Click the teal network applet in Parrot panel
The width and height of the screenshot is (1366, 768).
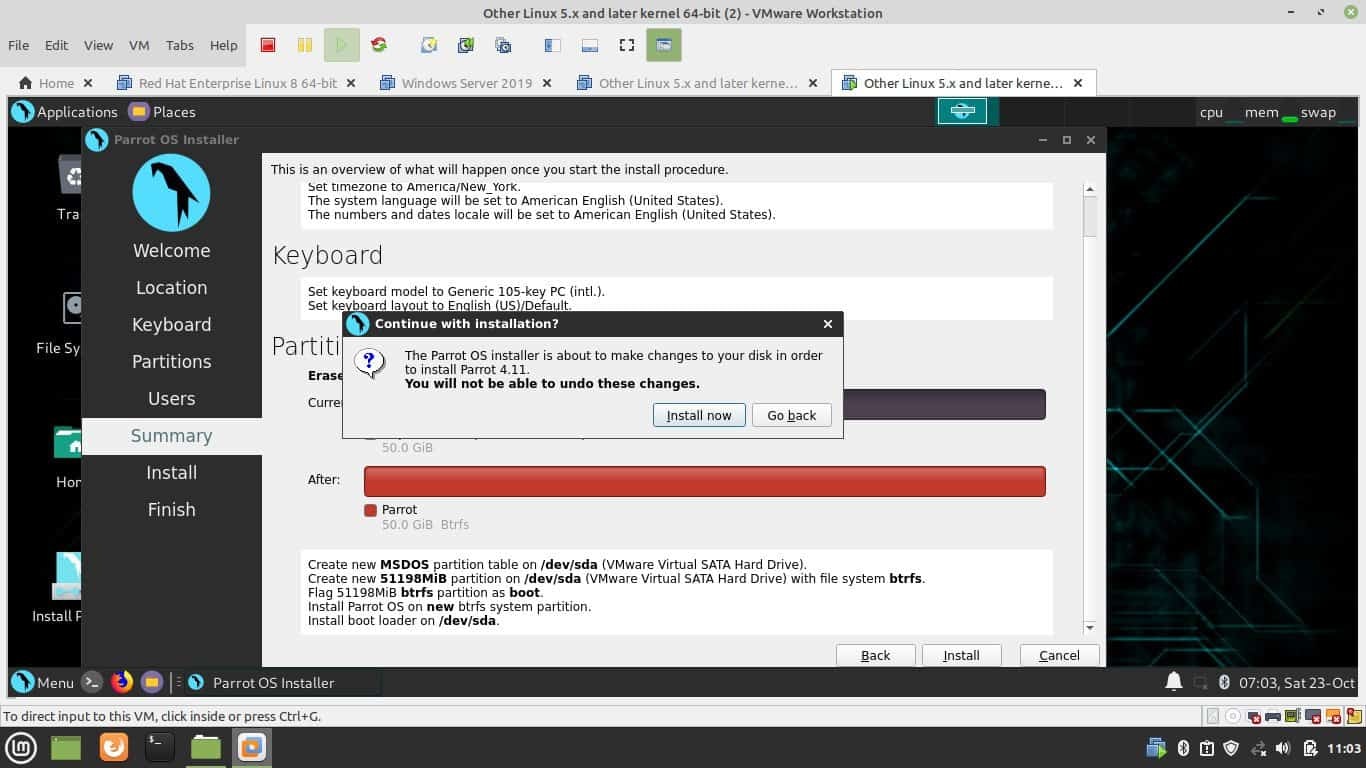point(962,111)
